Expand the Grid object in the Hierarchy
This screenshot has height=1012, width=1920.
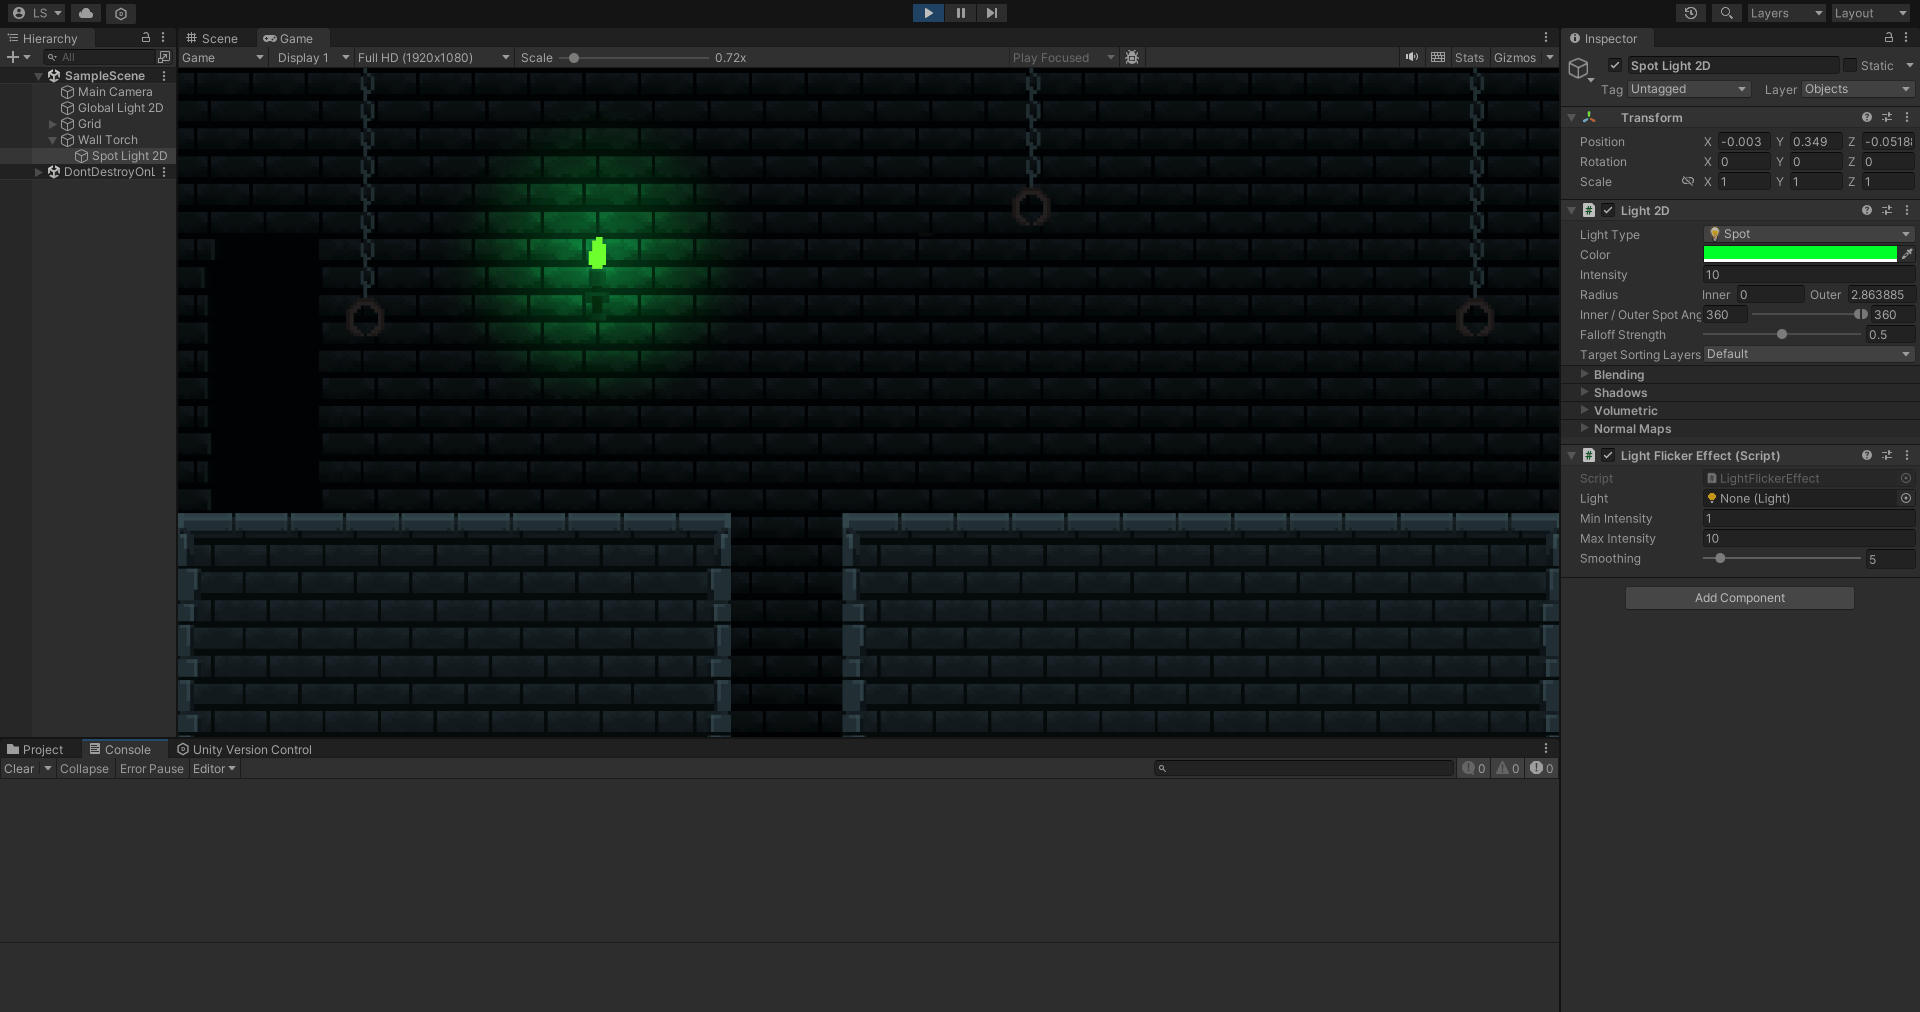pyautogui.click(x=53, y=124)
